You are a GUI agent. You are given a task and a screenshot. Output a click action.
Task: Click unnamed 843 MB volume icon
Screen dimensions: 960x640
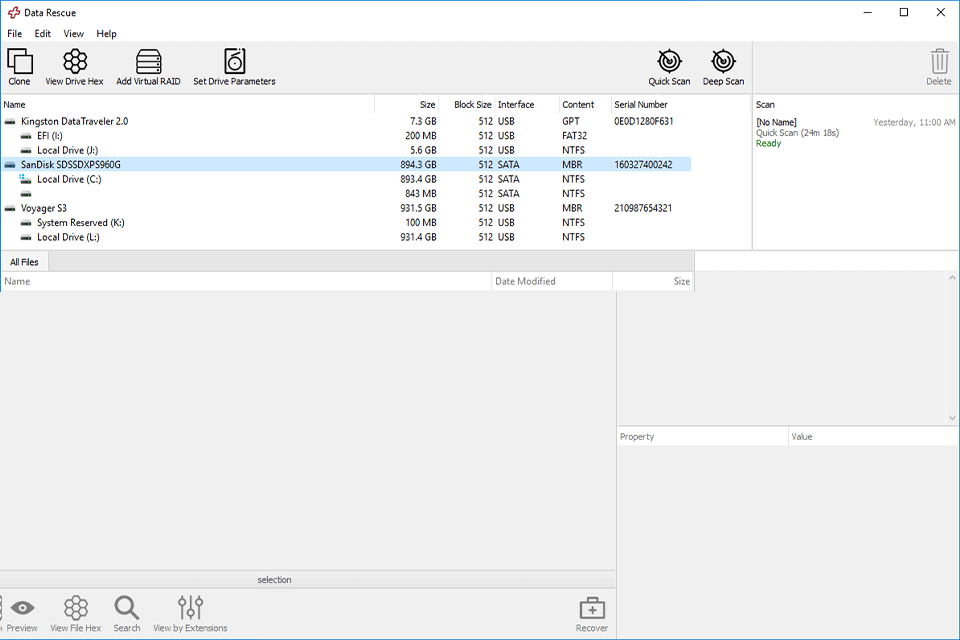pos(26,194)
